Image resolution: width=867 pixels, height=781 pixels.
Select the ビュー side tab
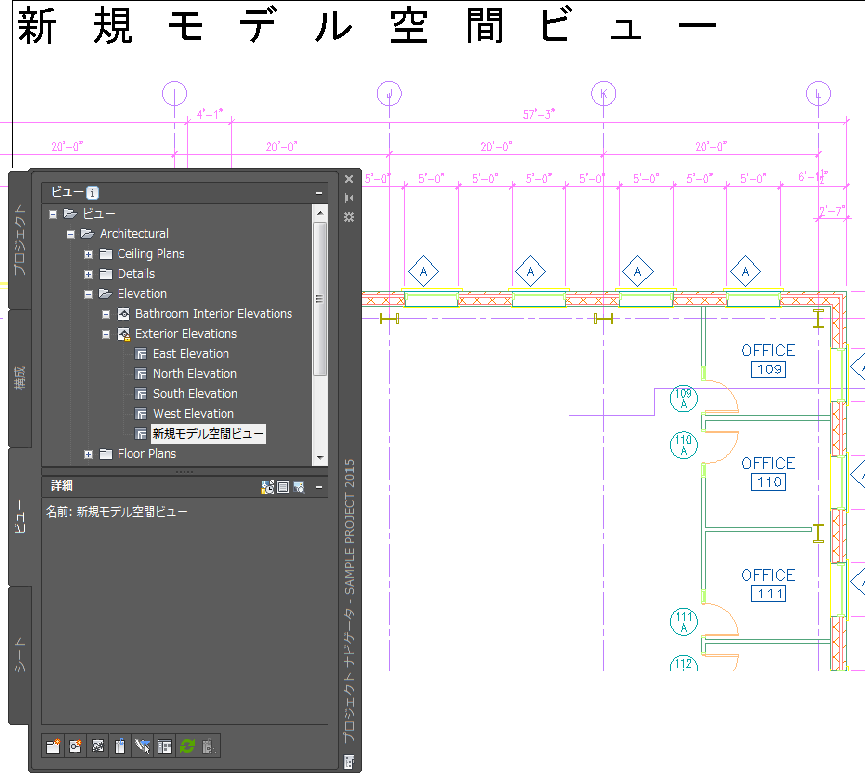click(20, 516)
